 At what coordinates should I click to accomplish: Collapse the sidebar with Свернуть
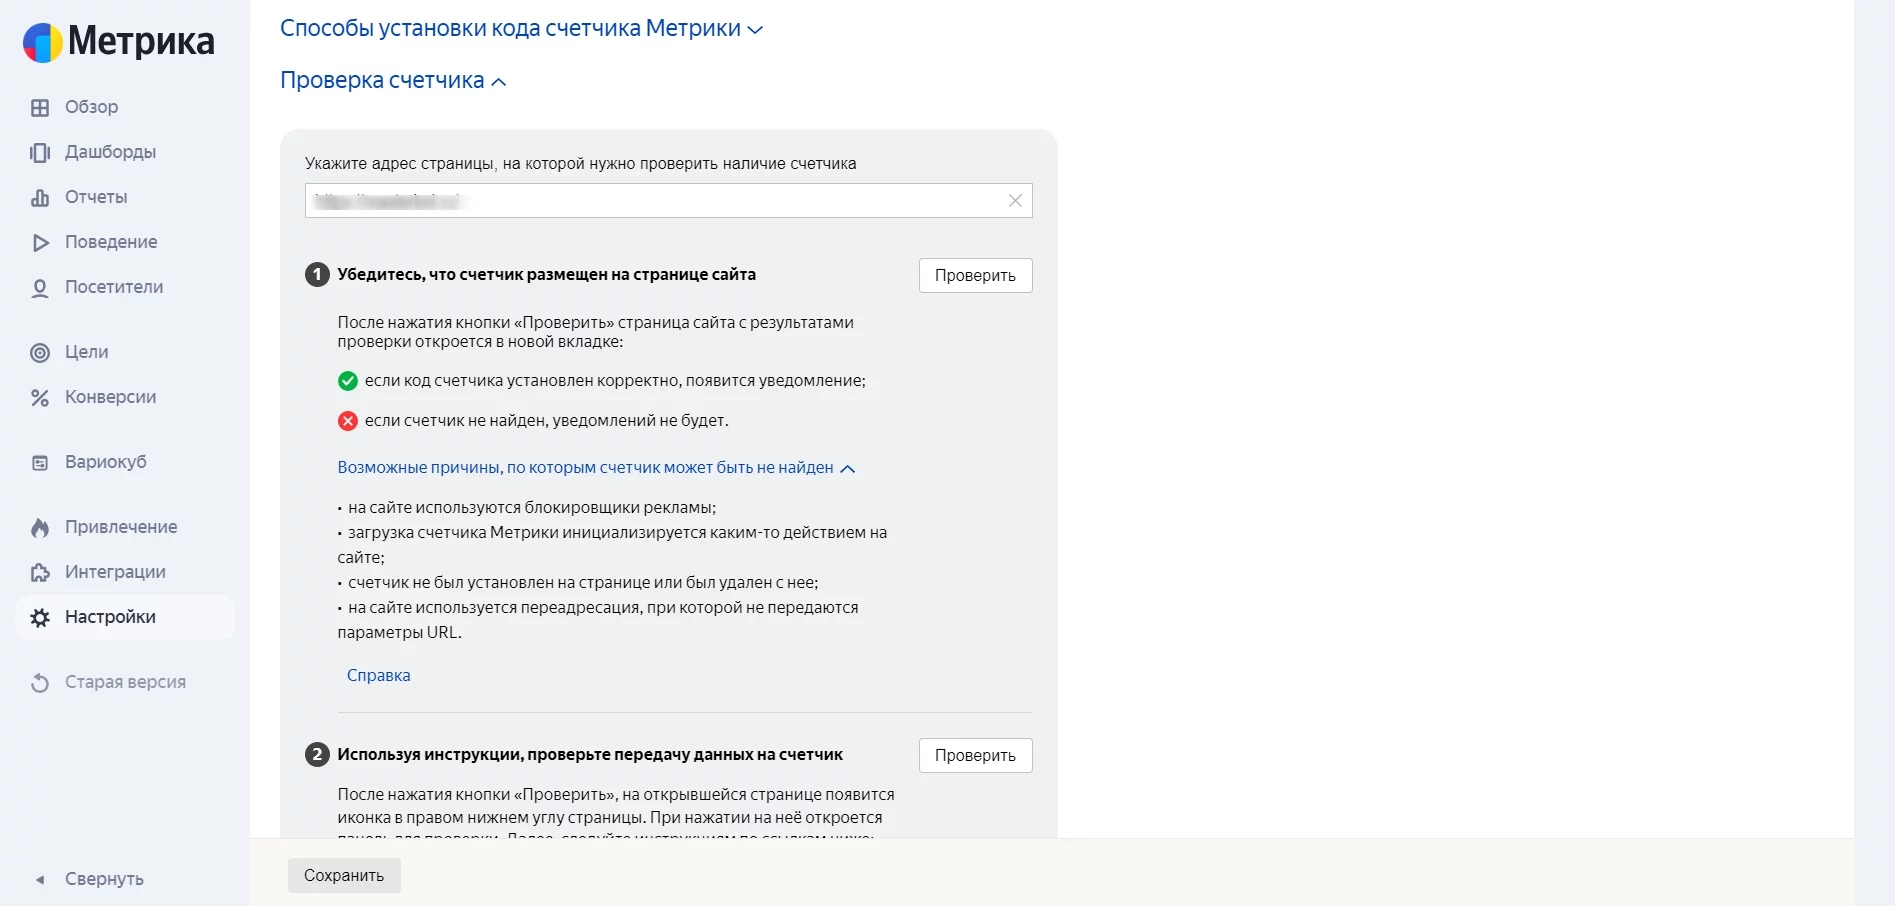tap(104, 879)
